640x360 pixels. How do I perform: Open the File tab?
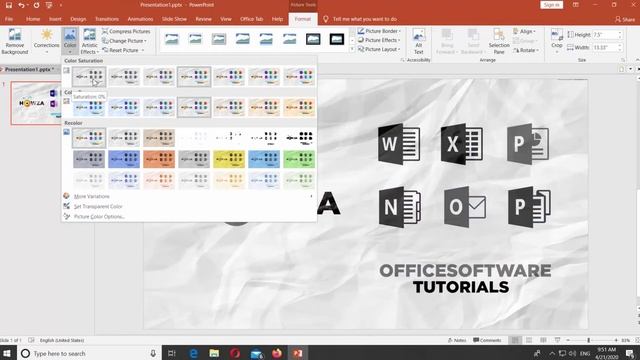9,19
